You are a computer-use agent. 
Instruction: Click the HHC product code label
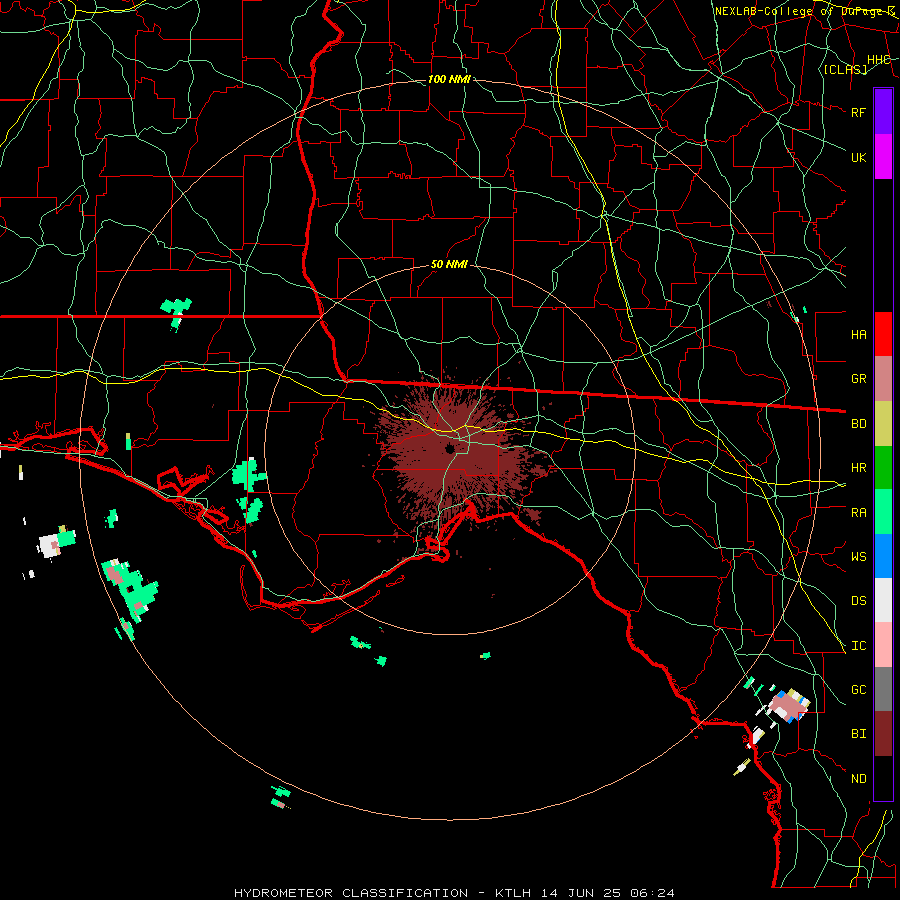[878, 60]
